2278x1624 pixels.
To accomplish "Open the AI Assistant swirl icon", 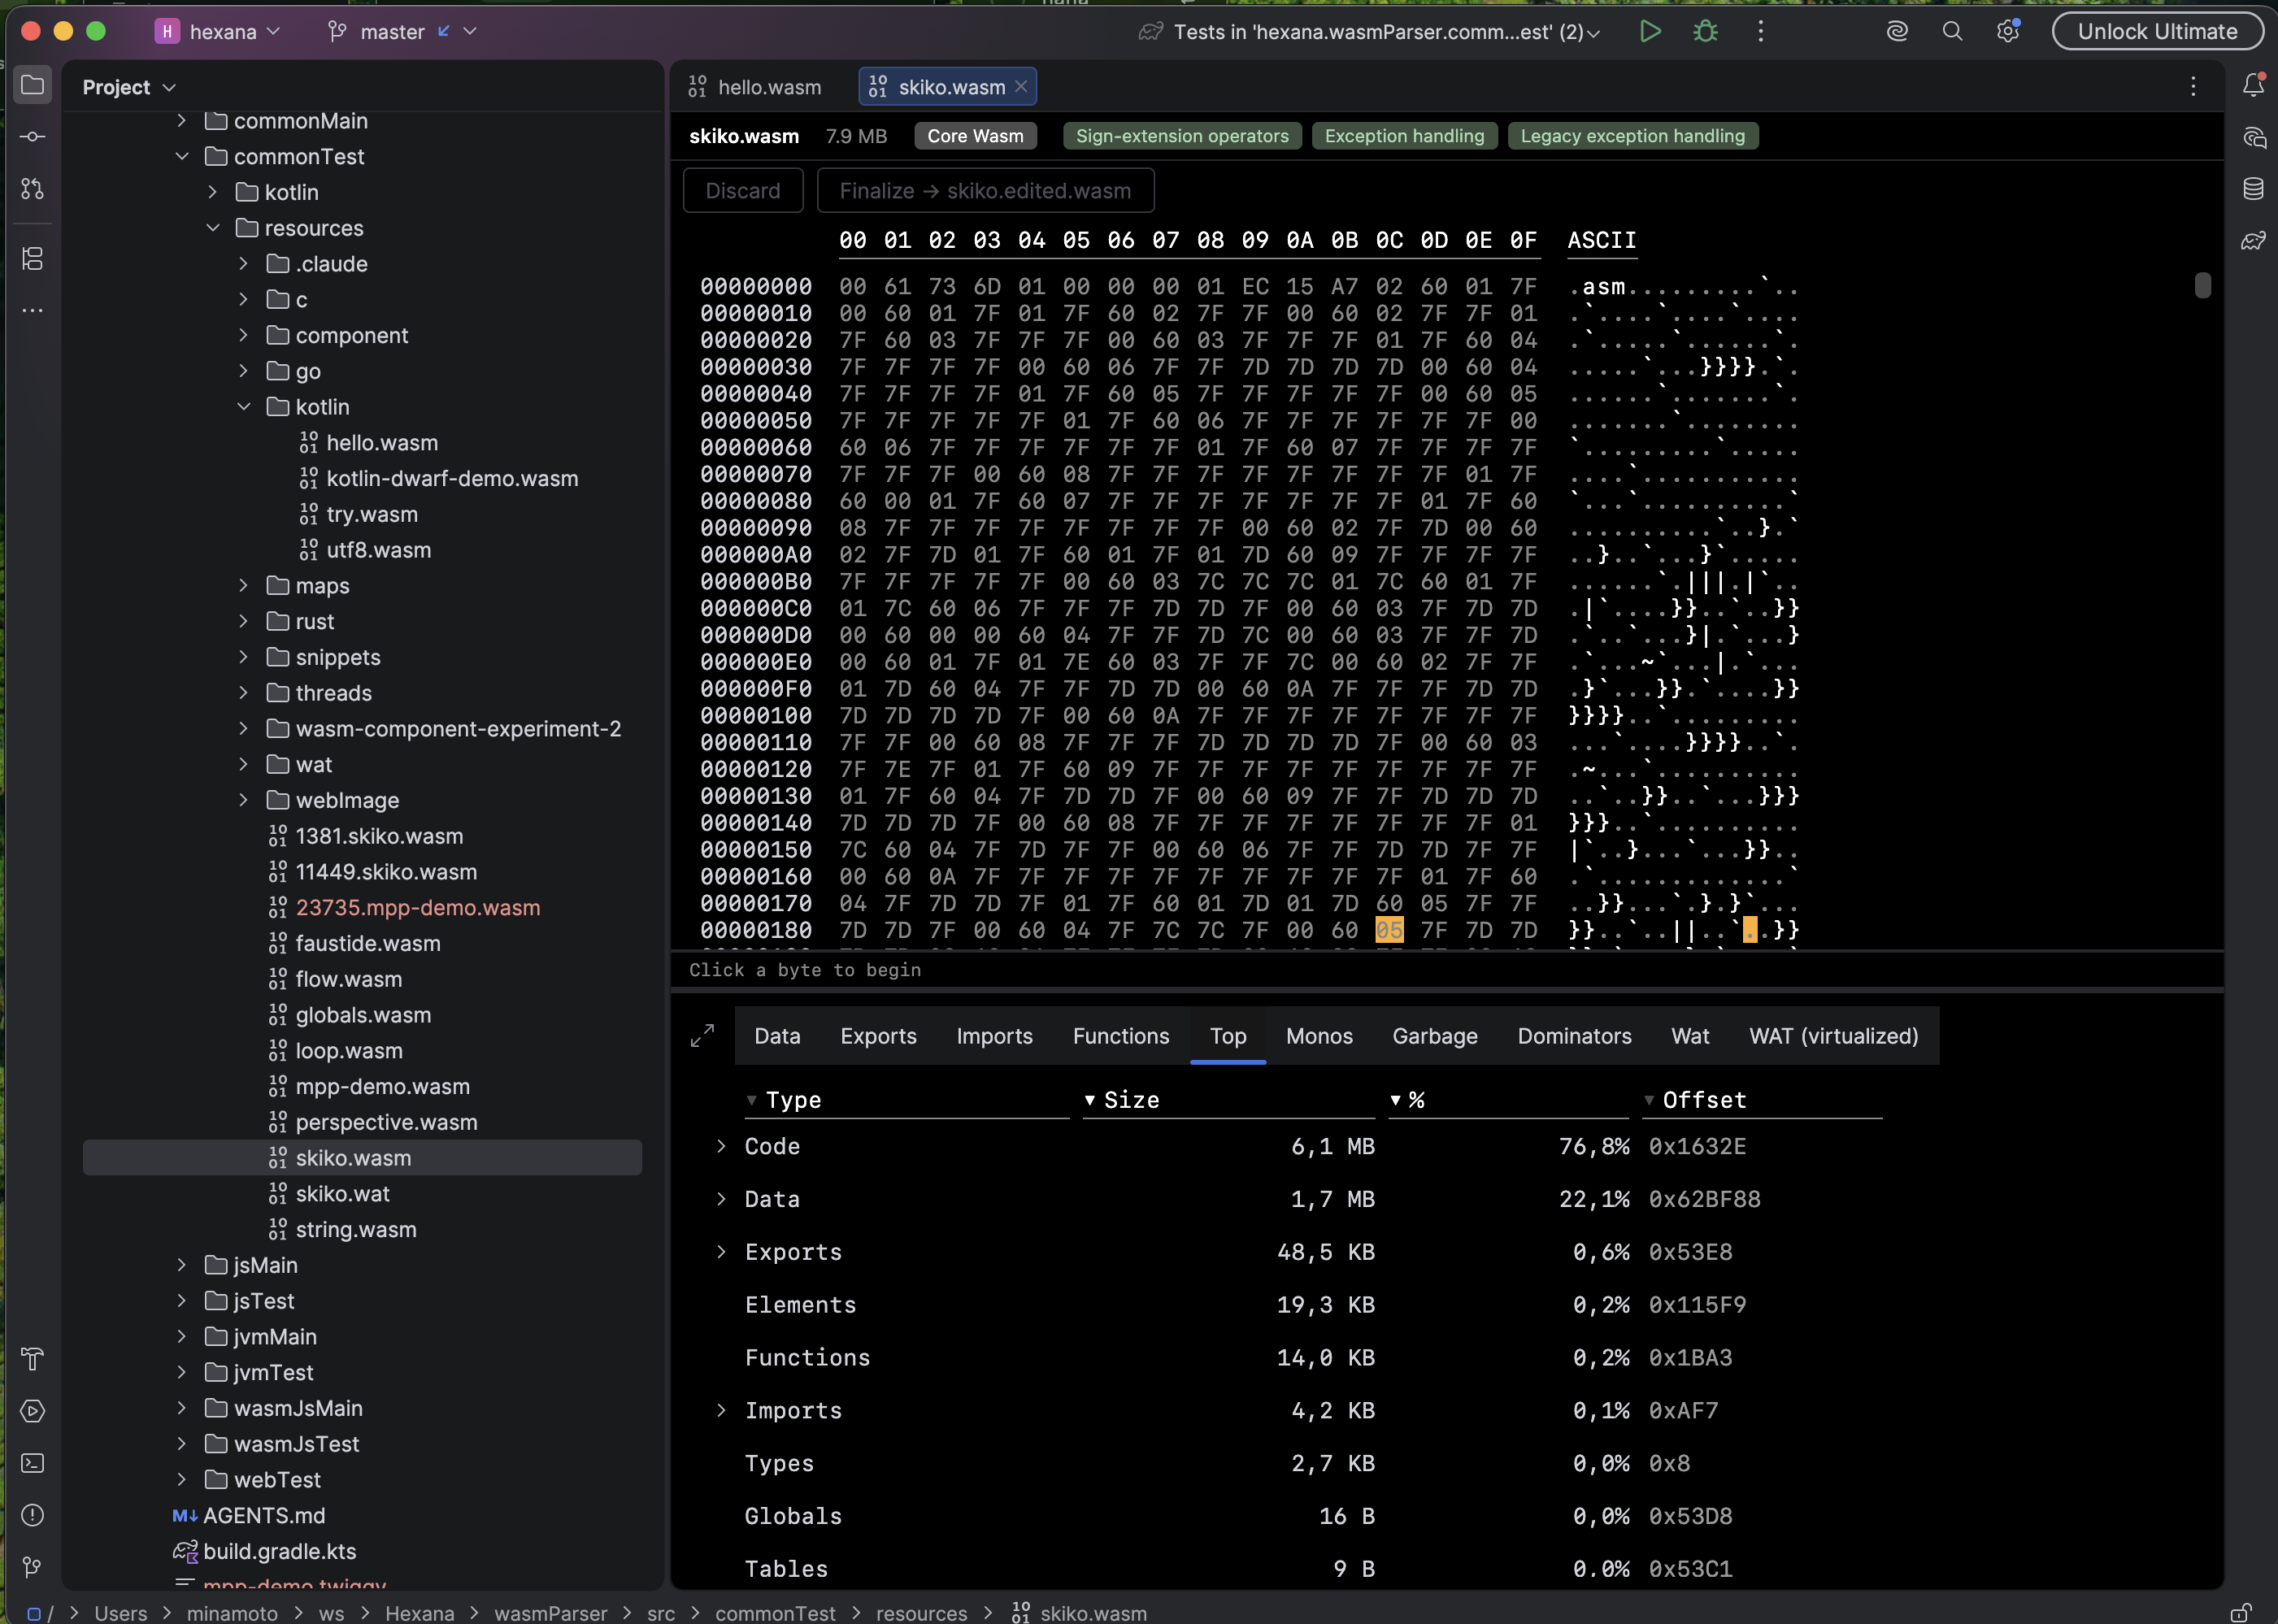I will 1897,31.
